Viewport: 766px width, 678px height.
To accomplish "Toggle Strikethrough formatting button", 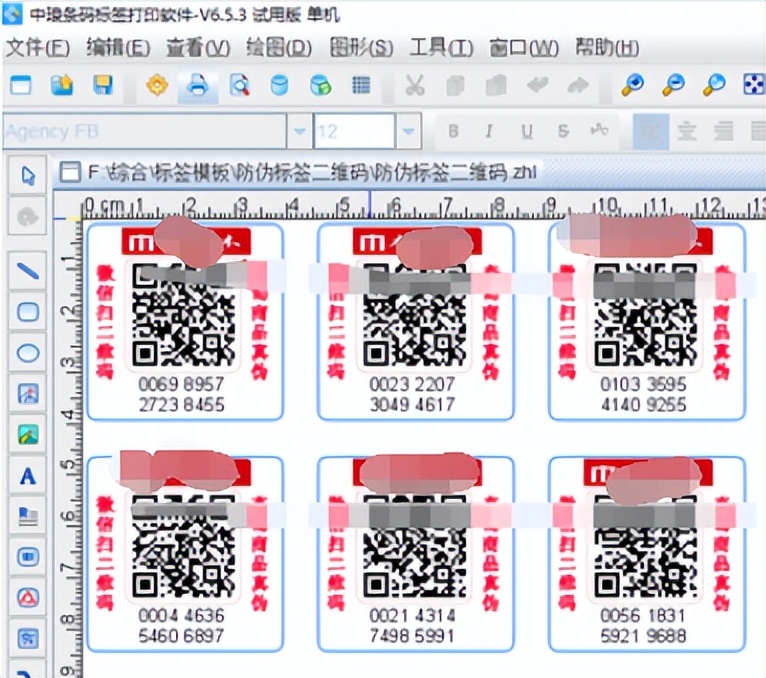I will click(x=563, y=131).
